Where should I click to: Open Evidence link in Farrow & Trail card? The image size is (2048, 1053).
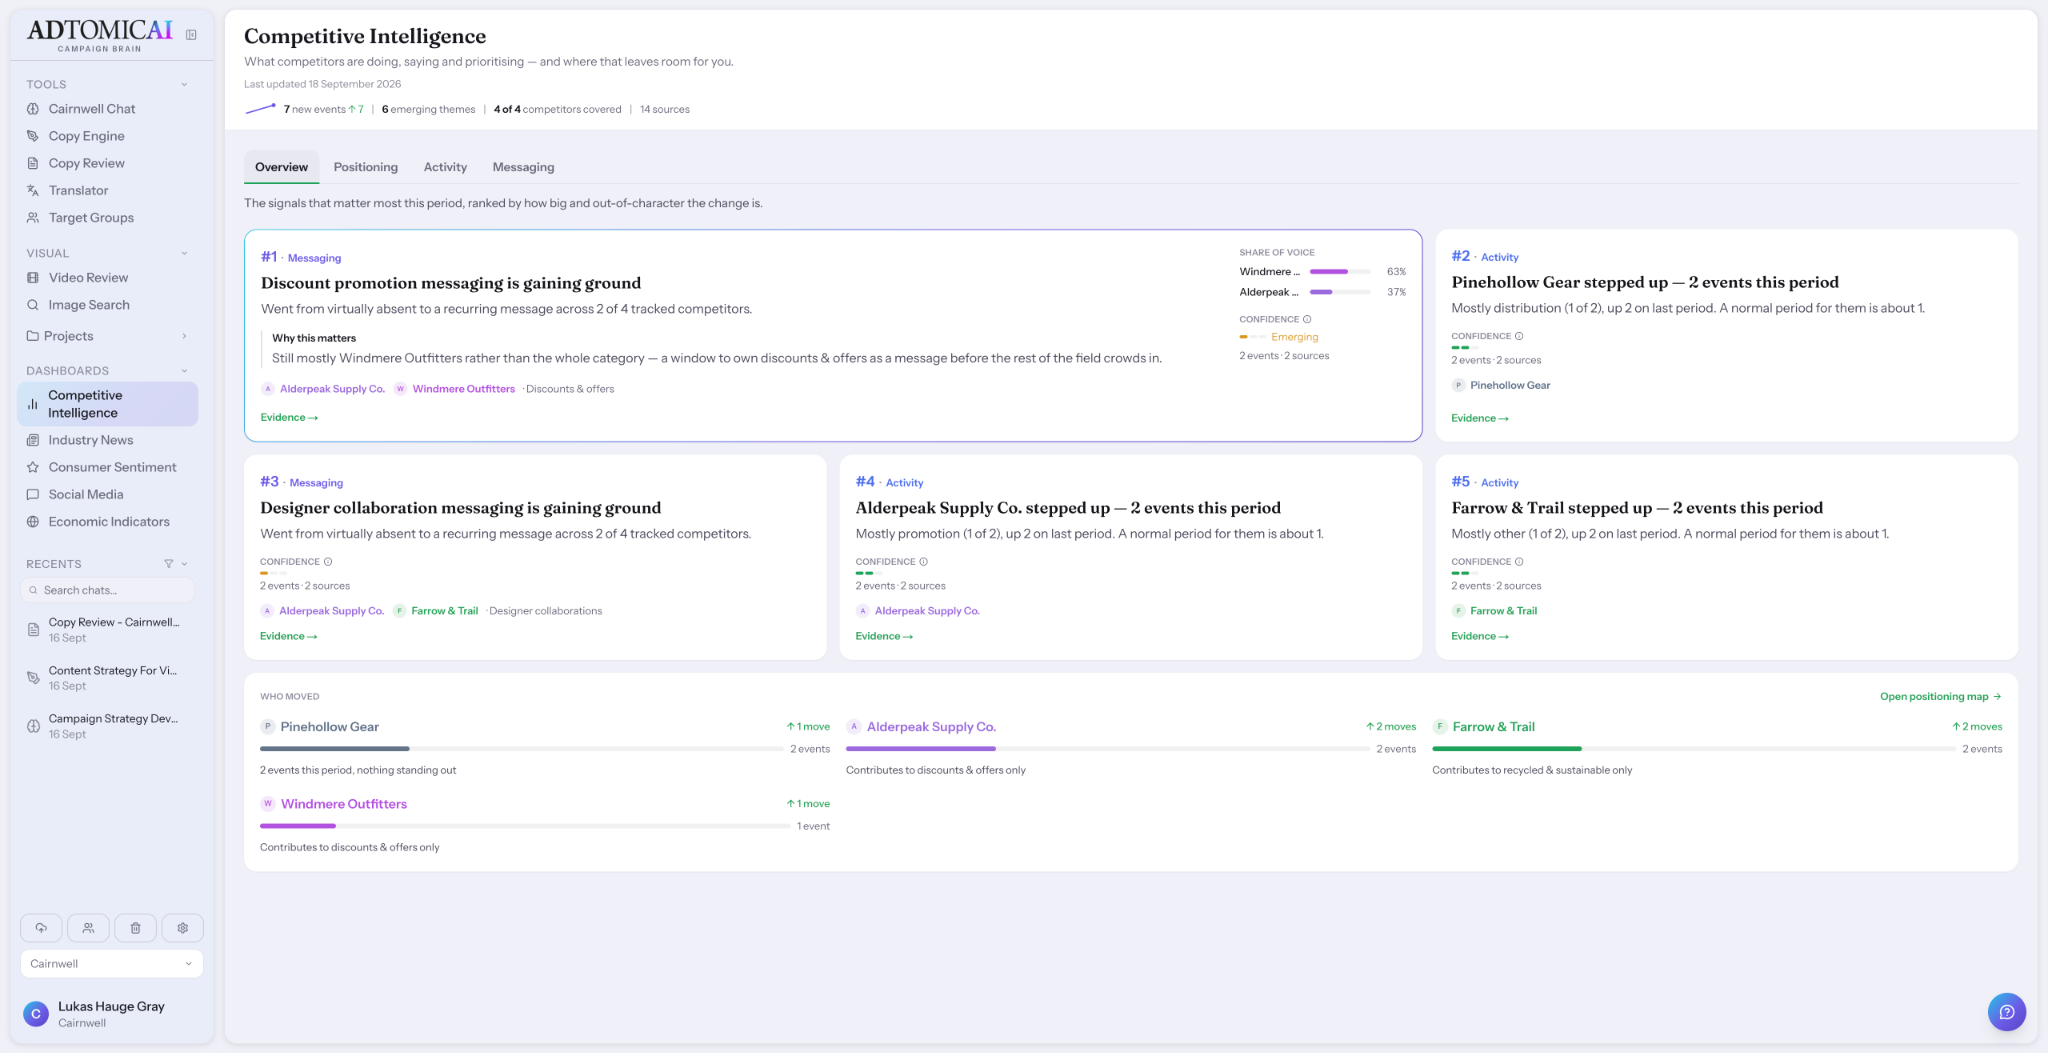click(1480, 636)
